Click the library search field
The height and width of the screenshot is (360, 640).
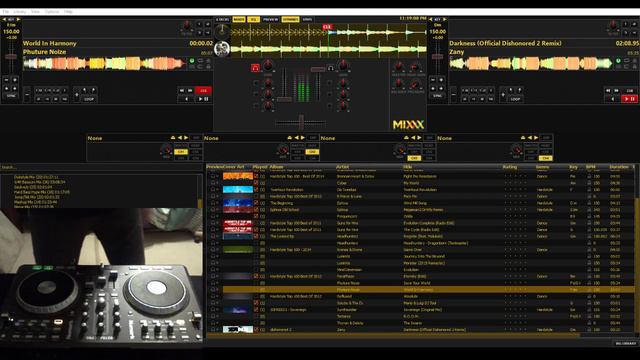click(101, 167)
